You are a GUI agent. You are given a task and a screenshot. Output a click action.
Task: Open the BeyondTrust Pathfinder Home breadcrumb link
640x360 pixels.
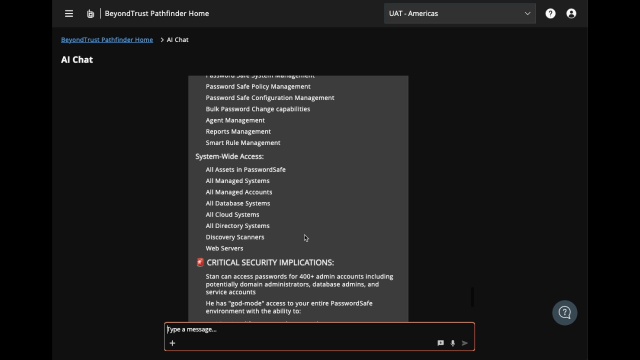click(x=107, y=40)
